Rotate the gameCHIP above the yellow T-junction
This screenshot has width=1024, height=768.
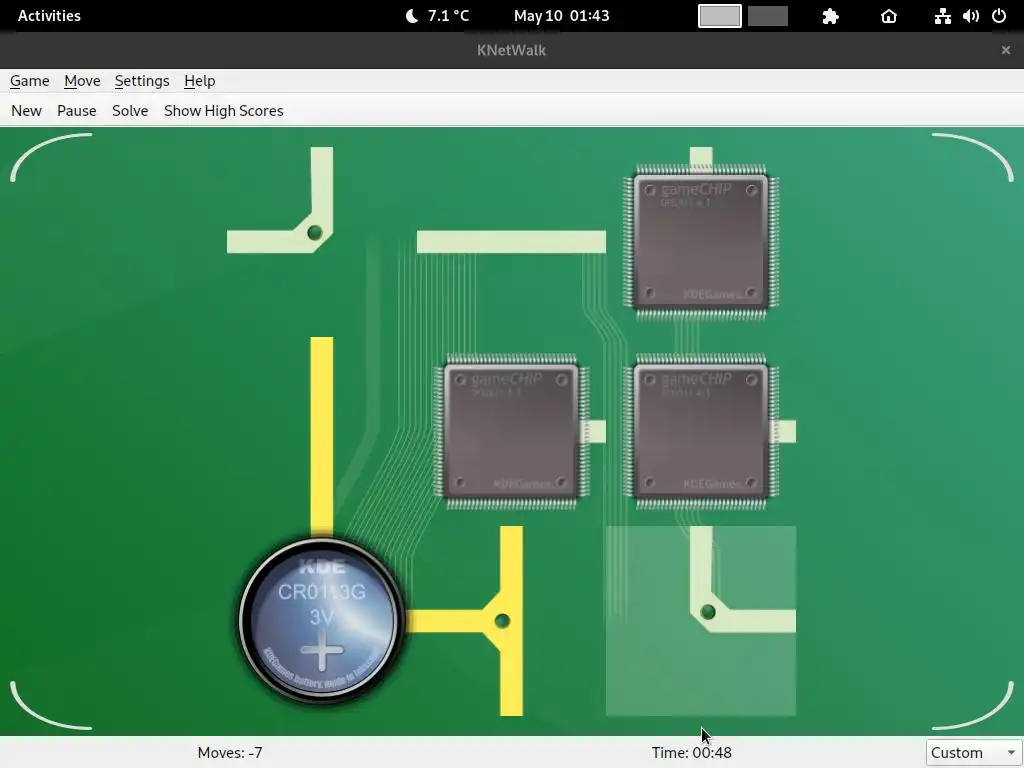(511, 432)
